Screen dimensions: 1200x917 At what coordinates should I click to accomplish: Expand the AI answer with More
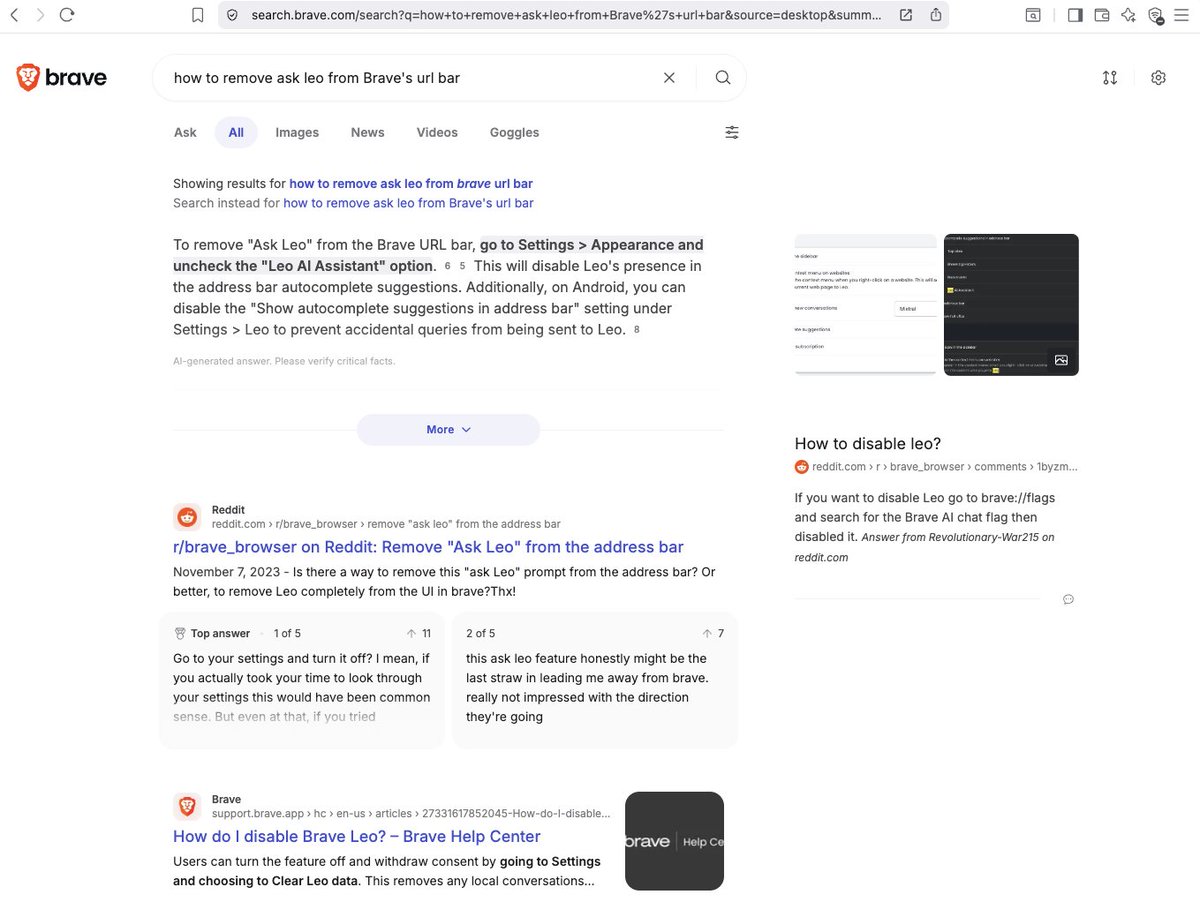(x=448, y=430)
